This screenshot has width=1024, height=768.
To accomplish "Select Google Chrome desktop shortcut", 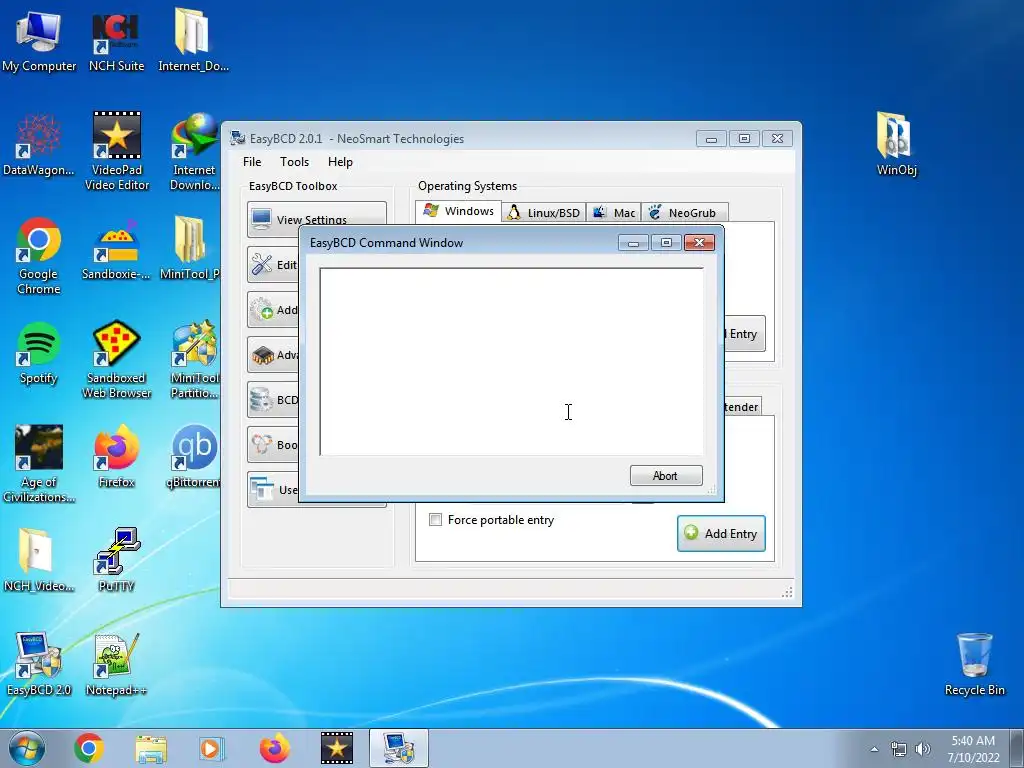I will [x=39, y=256].
